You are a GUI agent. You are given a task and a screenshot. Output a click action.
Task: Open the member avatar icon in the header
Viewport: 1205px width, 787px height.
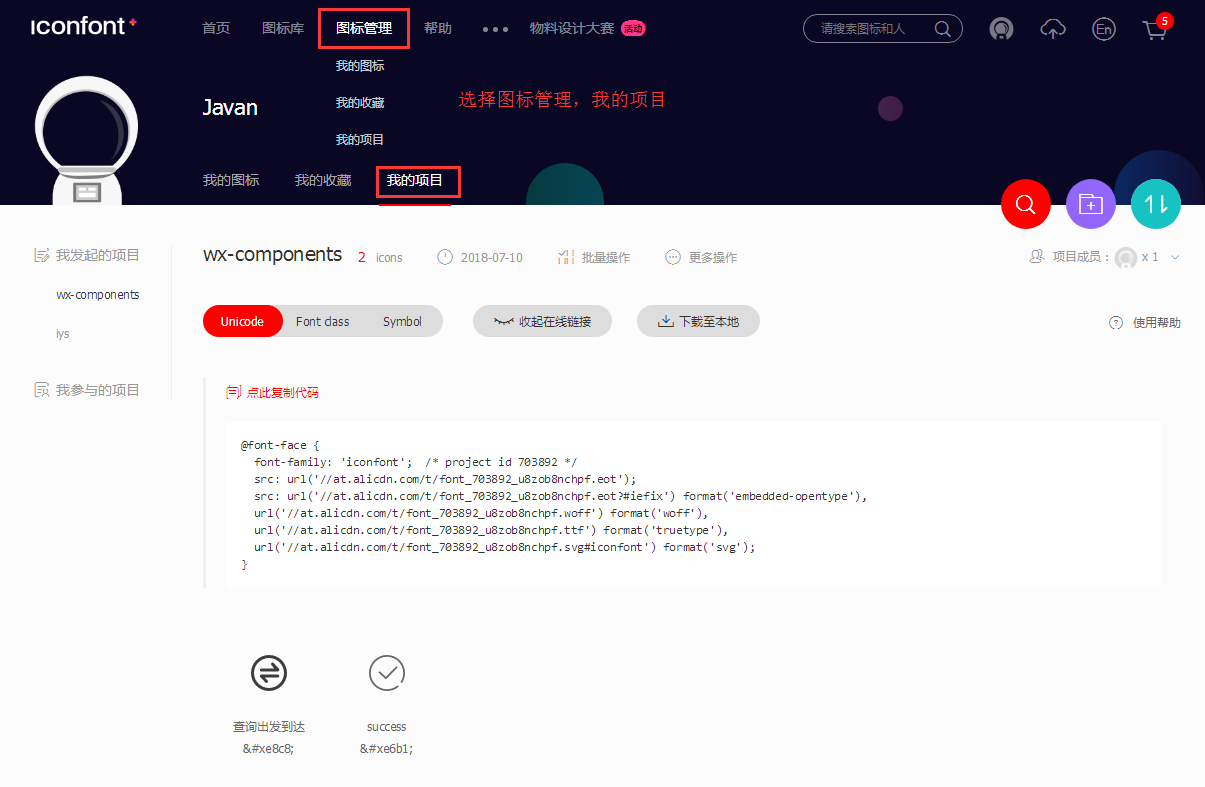pyautogui.click(x=1001, y=29)
